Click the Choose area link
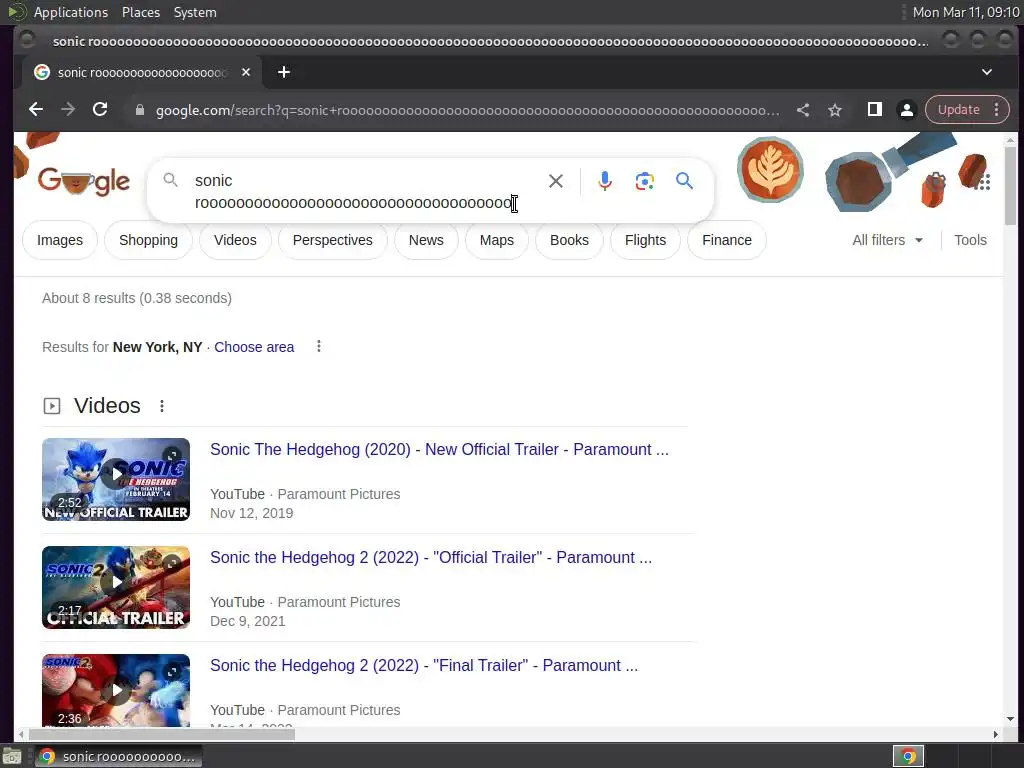Screen dimensions: 1024x768 [254, 347]
